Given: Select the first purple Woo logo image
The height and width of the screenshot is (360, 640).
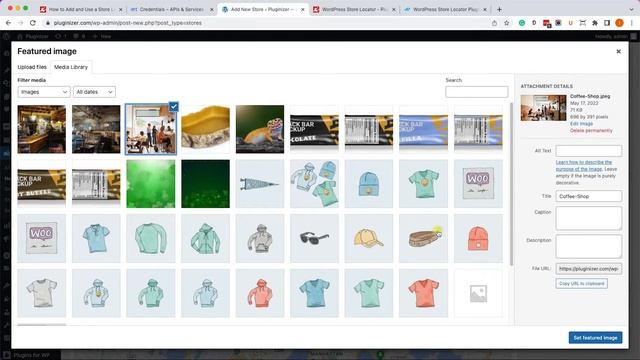Looking at the screenshot, I should [x=478, y=184].
